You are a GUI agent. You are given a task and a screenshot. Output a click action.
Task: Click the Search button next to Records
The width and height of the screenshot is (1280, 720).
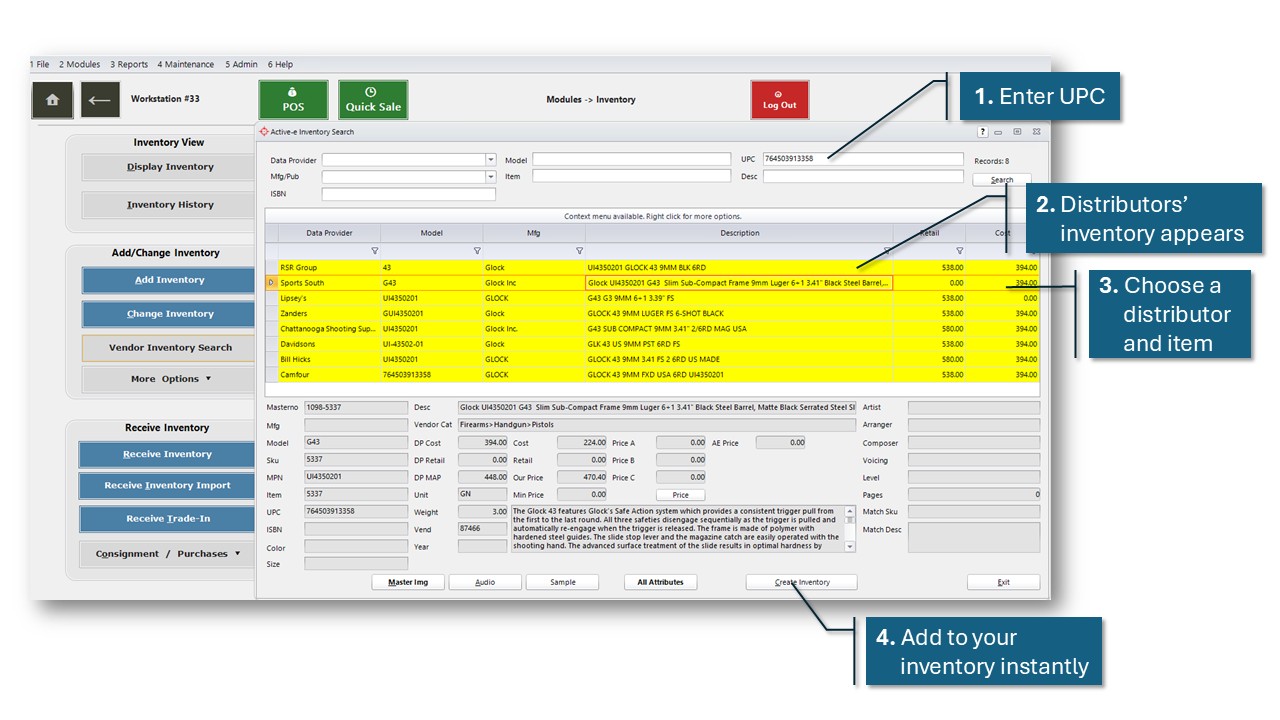1001,179
